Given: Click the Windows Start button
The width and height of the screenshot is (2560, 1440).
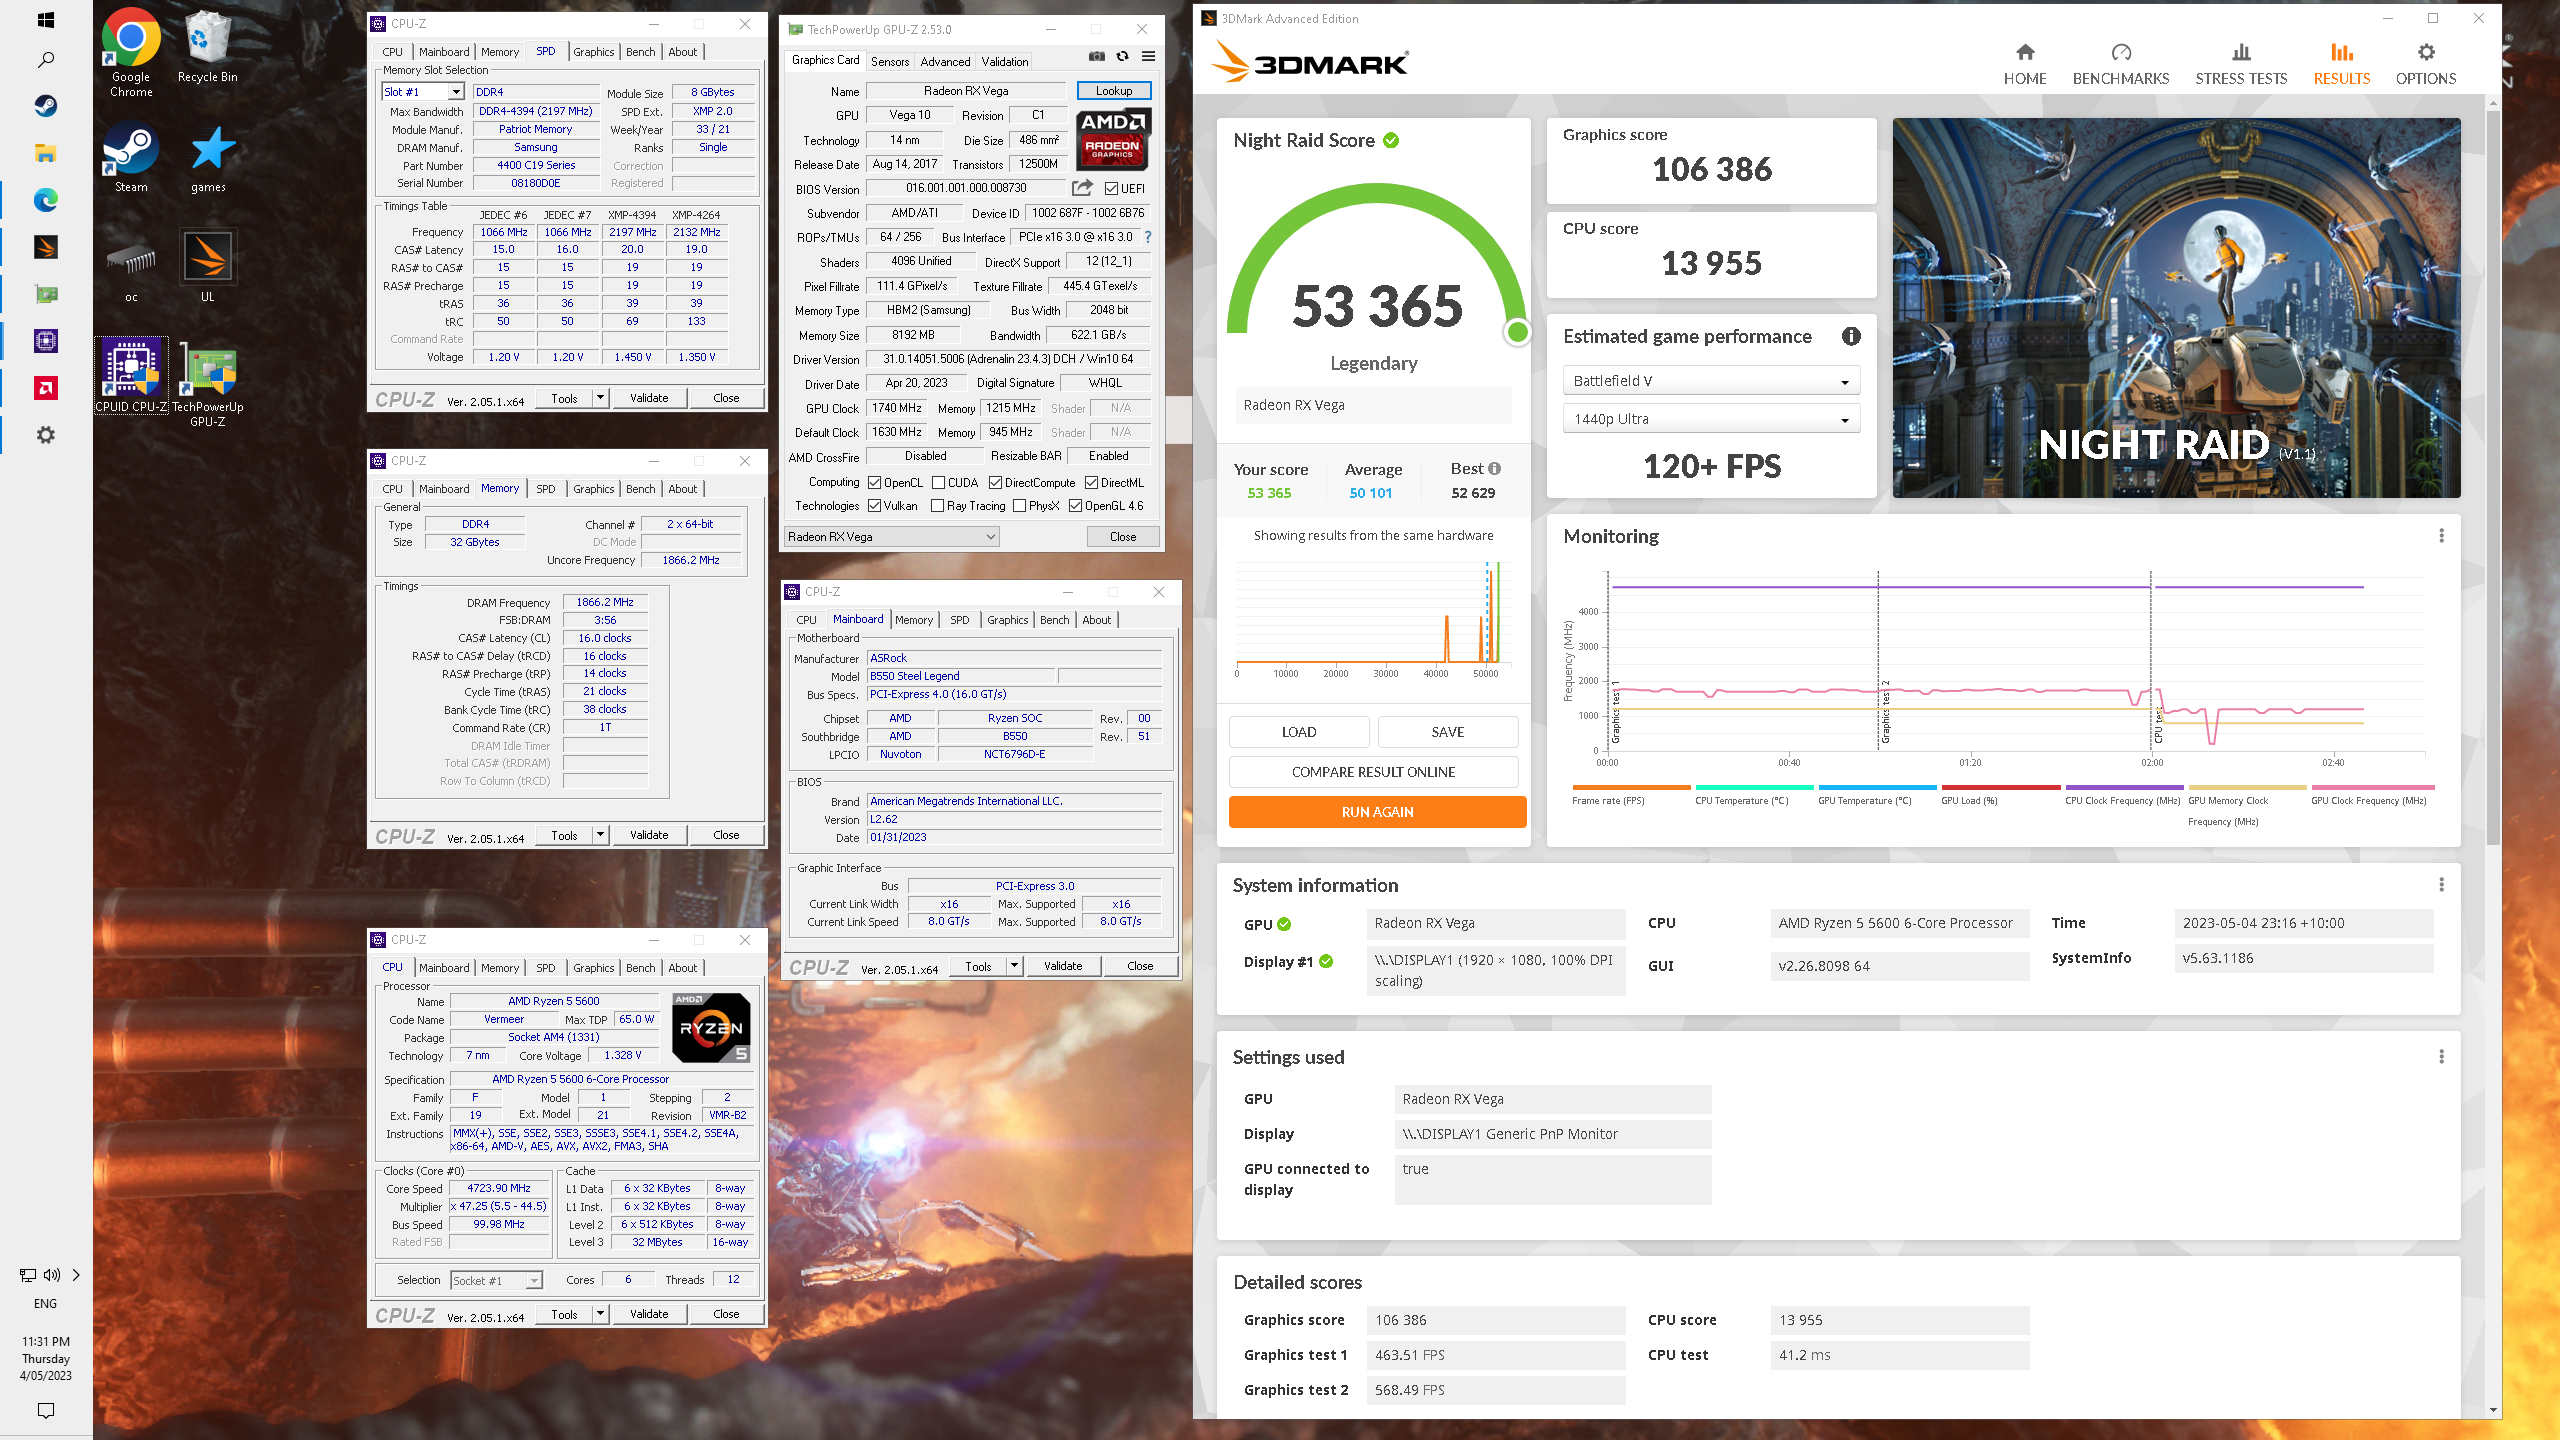Looking at the screenshot, I should coord(46,20).
